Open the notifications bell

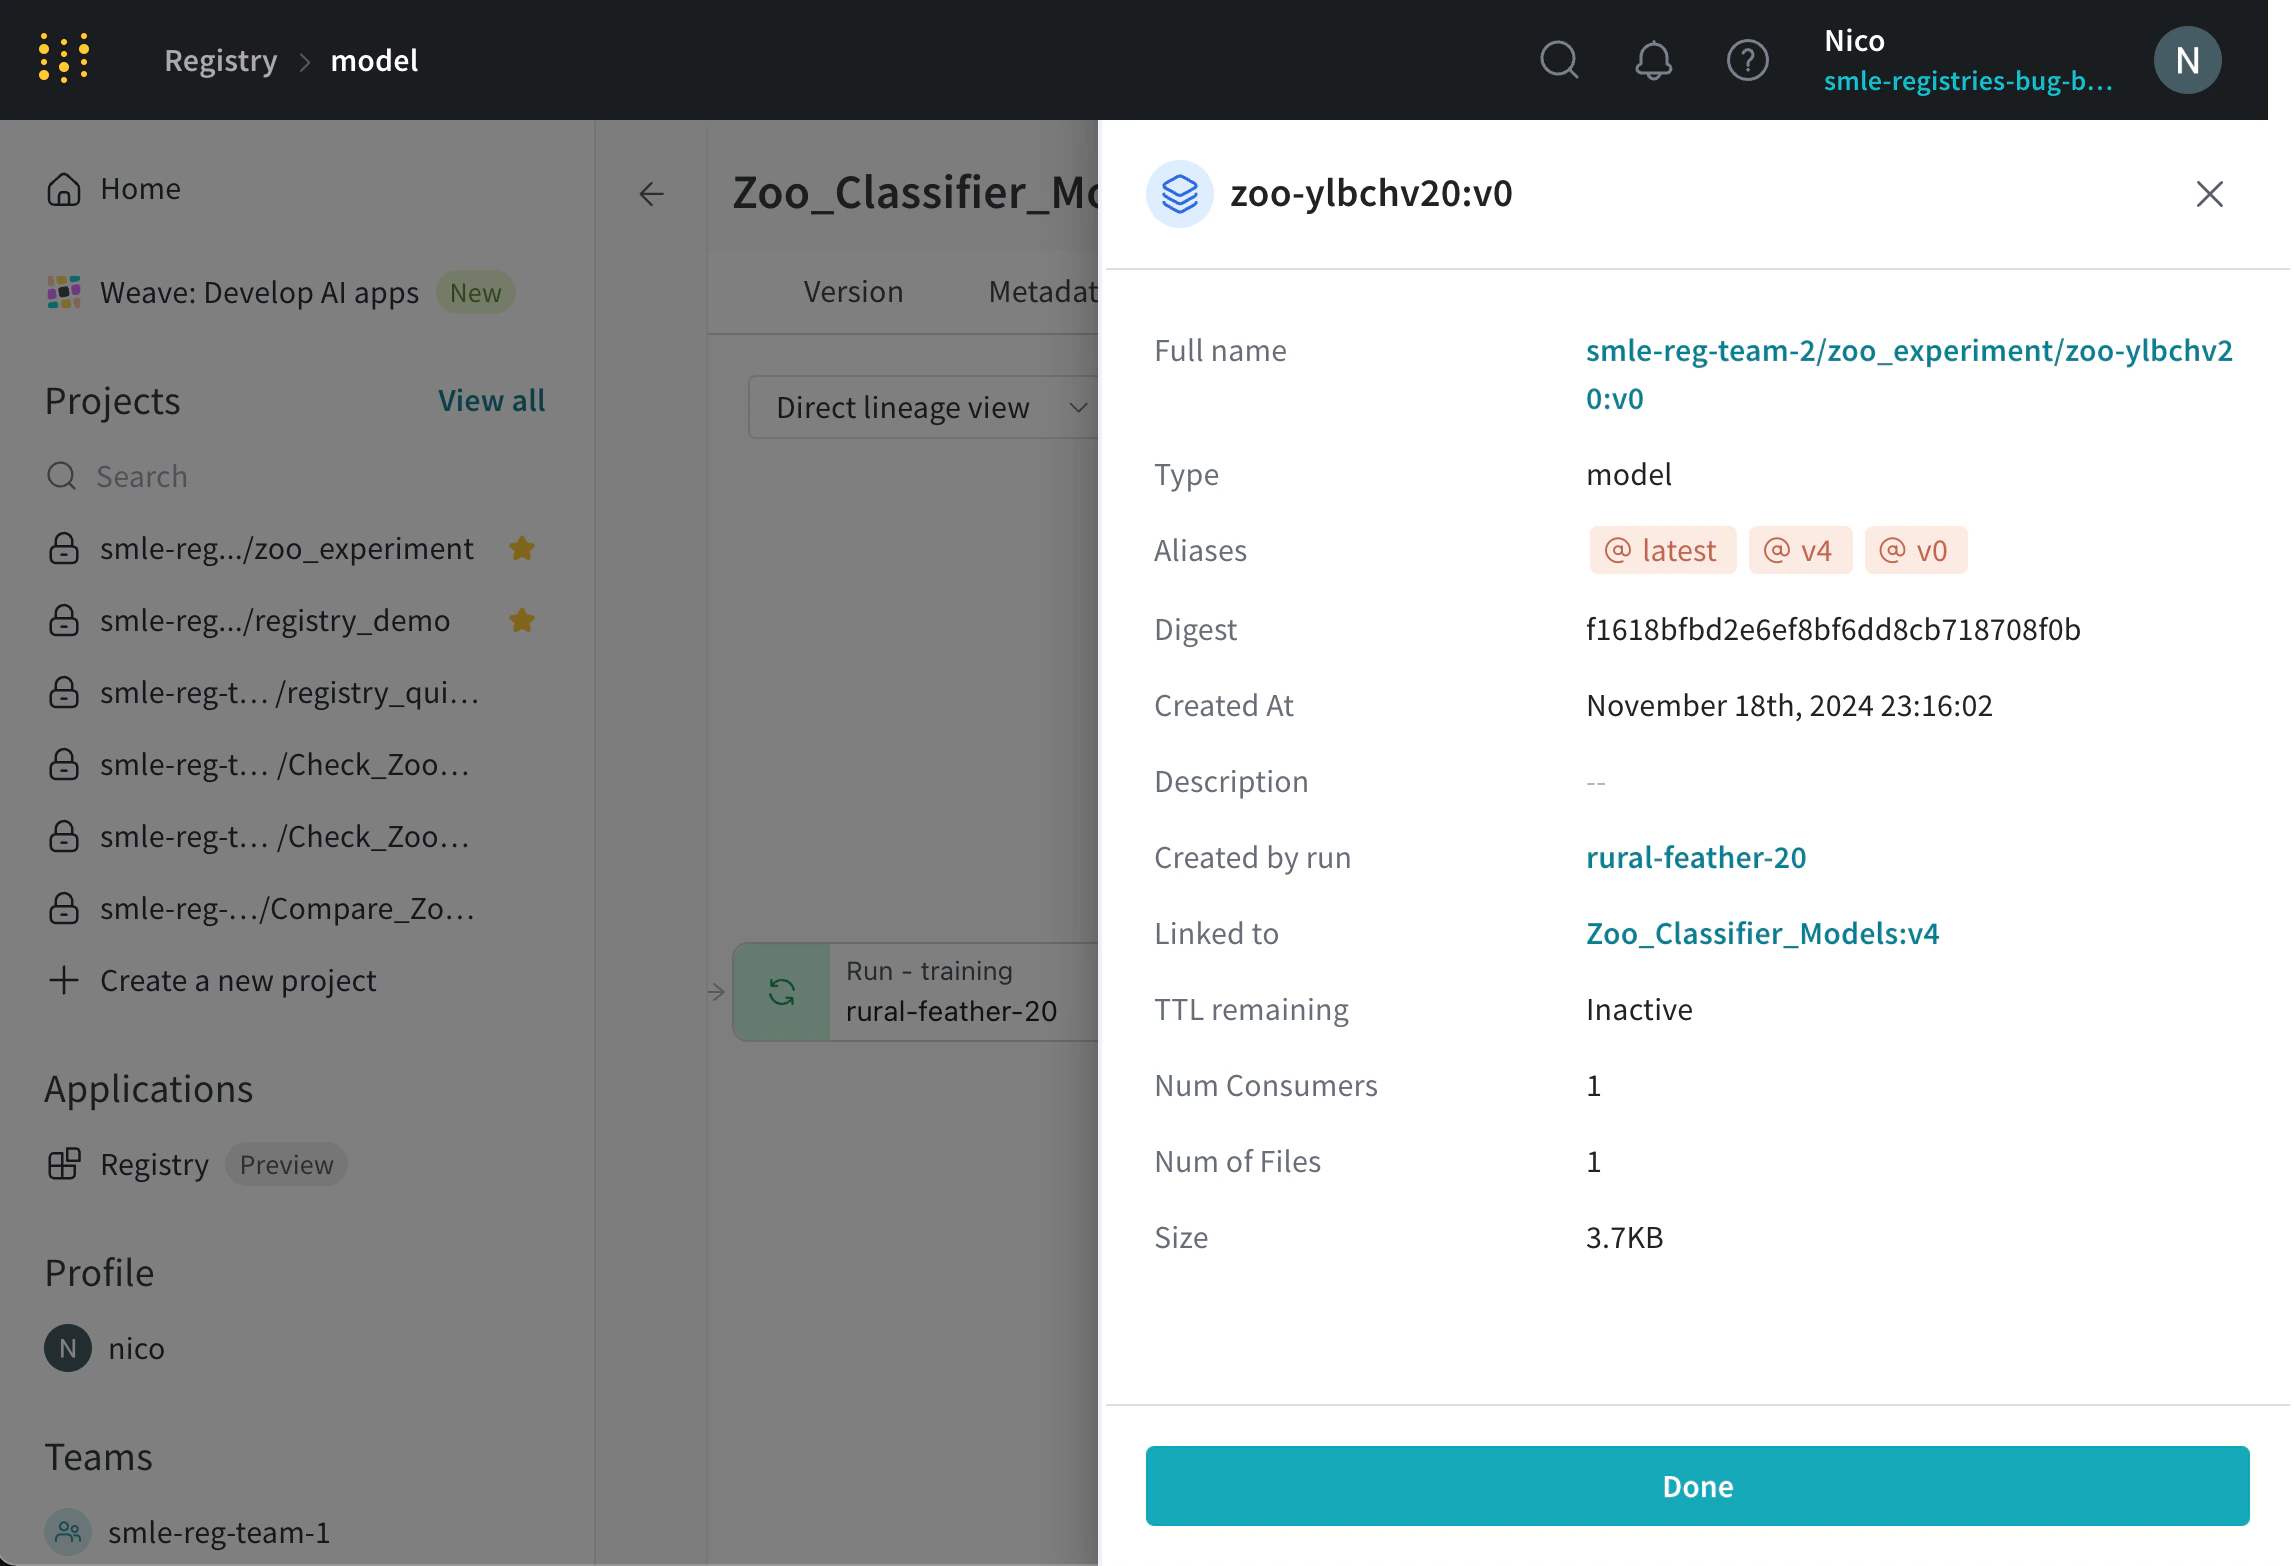pyautogui.click(x=1653, y=60)
